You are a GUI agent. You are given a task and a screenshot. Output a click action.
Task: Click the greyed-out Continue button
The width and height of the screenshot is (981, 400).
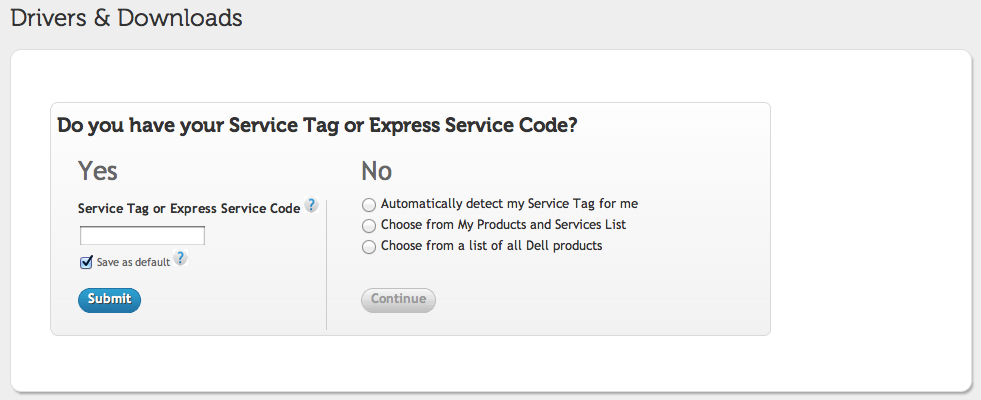tap(398, 299)
